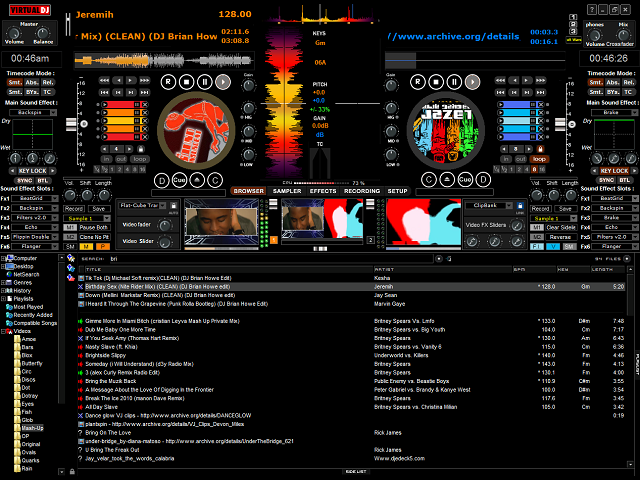Switch to the SAMPLER tab
The width and height of the screenshot is (640, 480).
coord(287,191)
